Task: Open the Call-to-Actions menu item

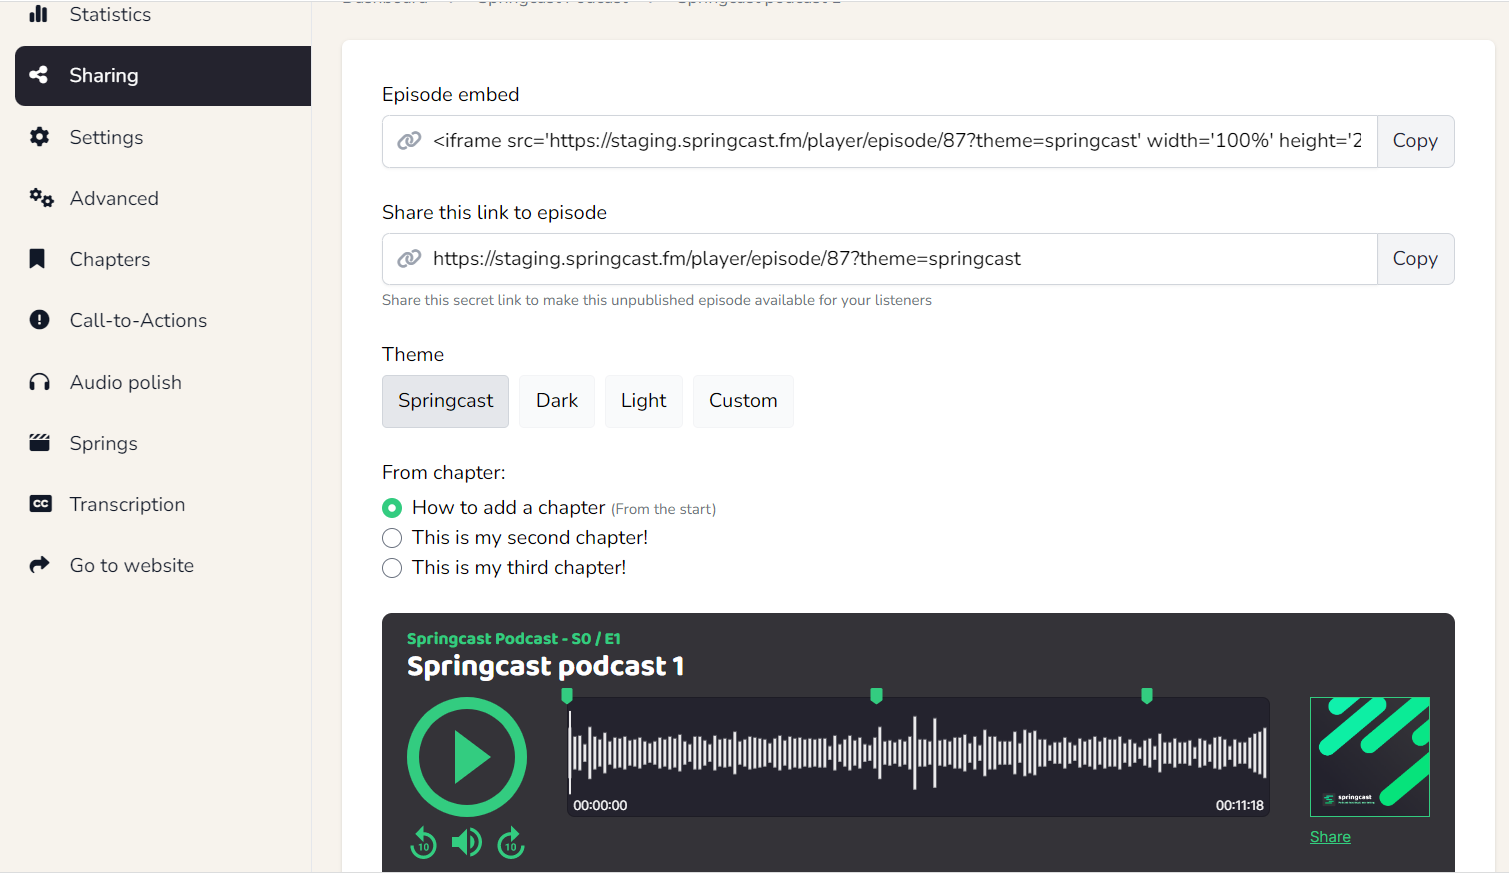Action: tap(138, 320)
